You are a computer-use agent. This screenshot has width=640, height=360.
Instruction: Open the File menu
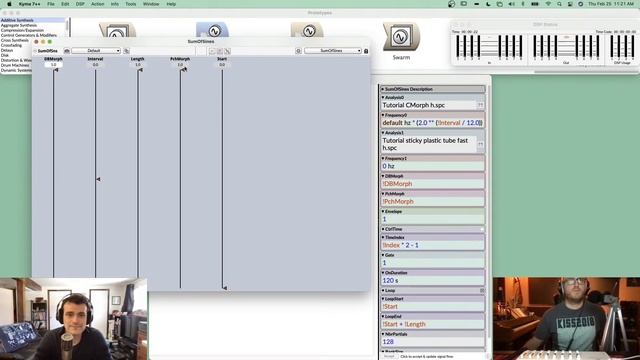click(51, 4)
